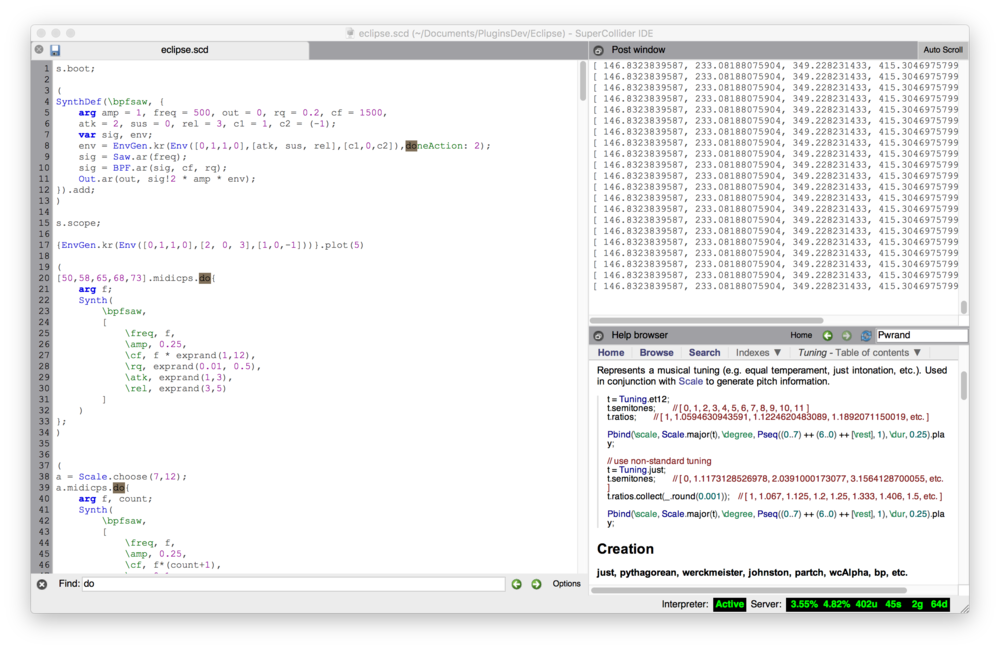Click '.plot(5)' on line 17
The width and height of the screenshot is (1000, 650).
point(341,245)
